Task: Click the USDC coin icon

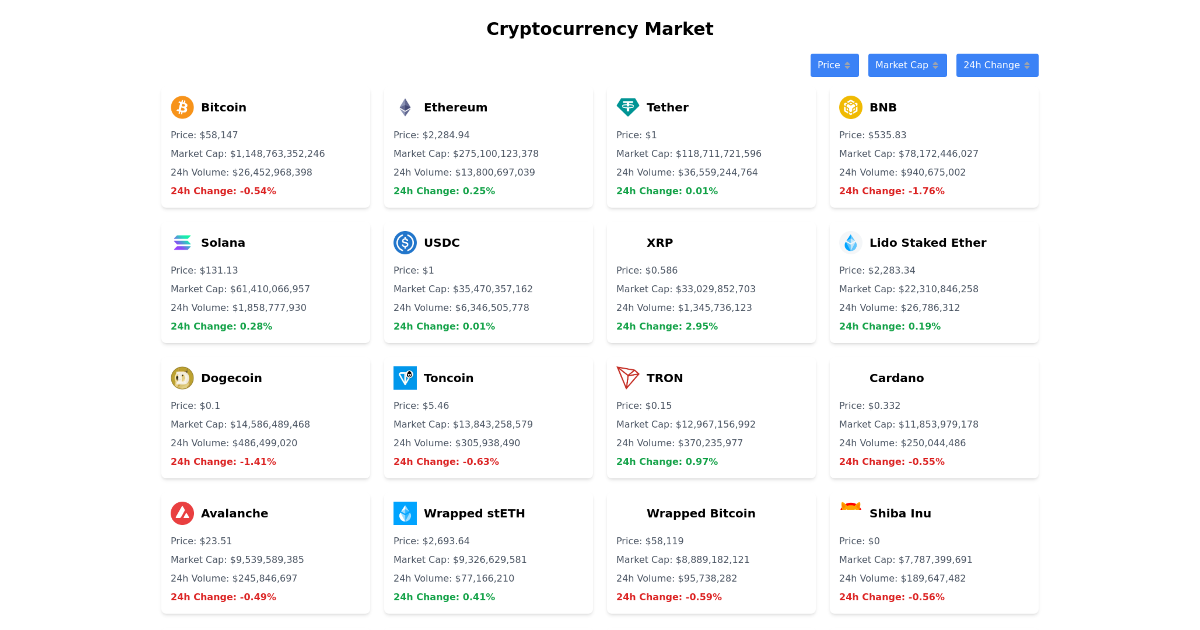Action: click(x=404, y=242)
